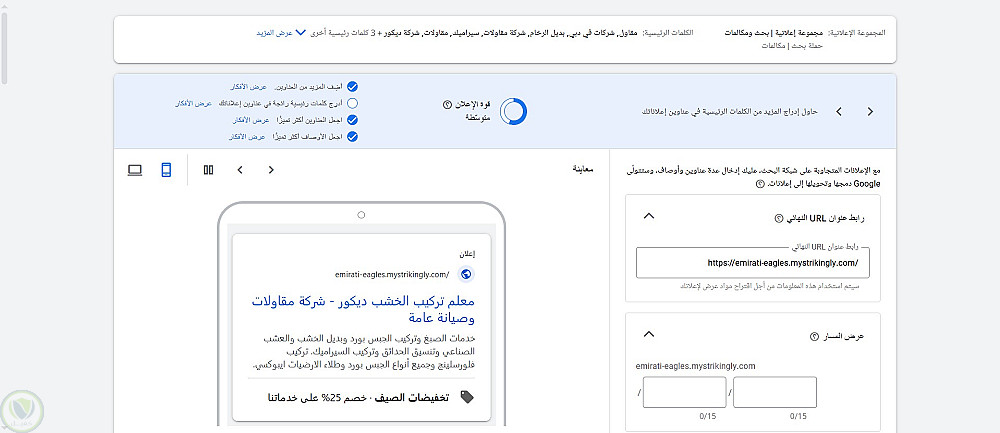Screen dimensions: 1000x433
Task: Click the 'معاينة' preview label
Action: 582,170
